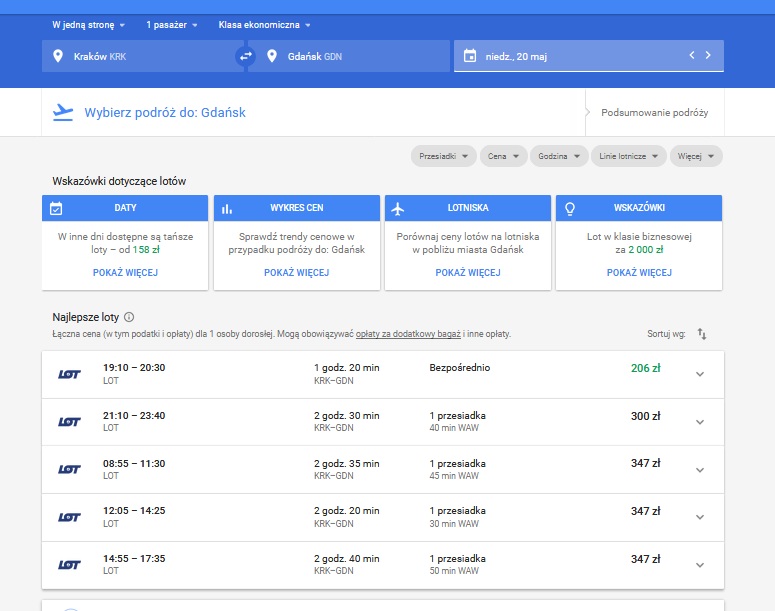
Task: Click the lightbulb icon on WSKAZÓWKI card
Action: pos(570,209)
